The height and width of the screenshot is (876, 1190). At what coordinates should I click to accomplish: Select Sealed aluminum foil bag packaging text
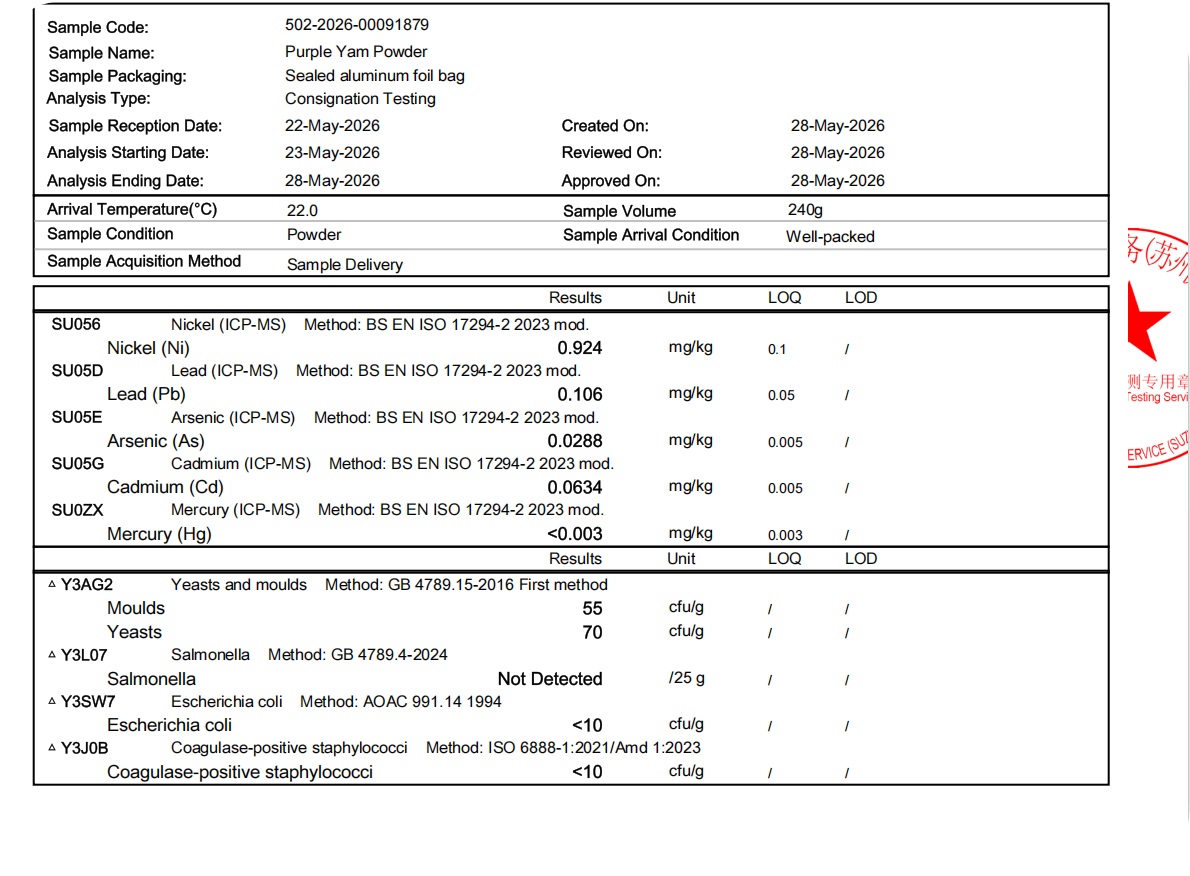(x=375, y=76)
